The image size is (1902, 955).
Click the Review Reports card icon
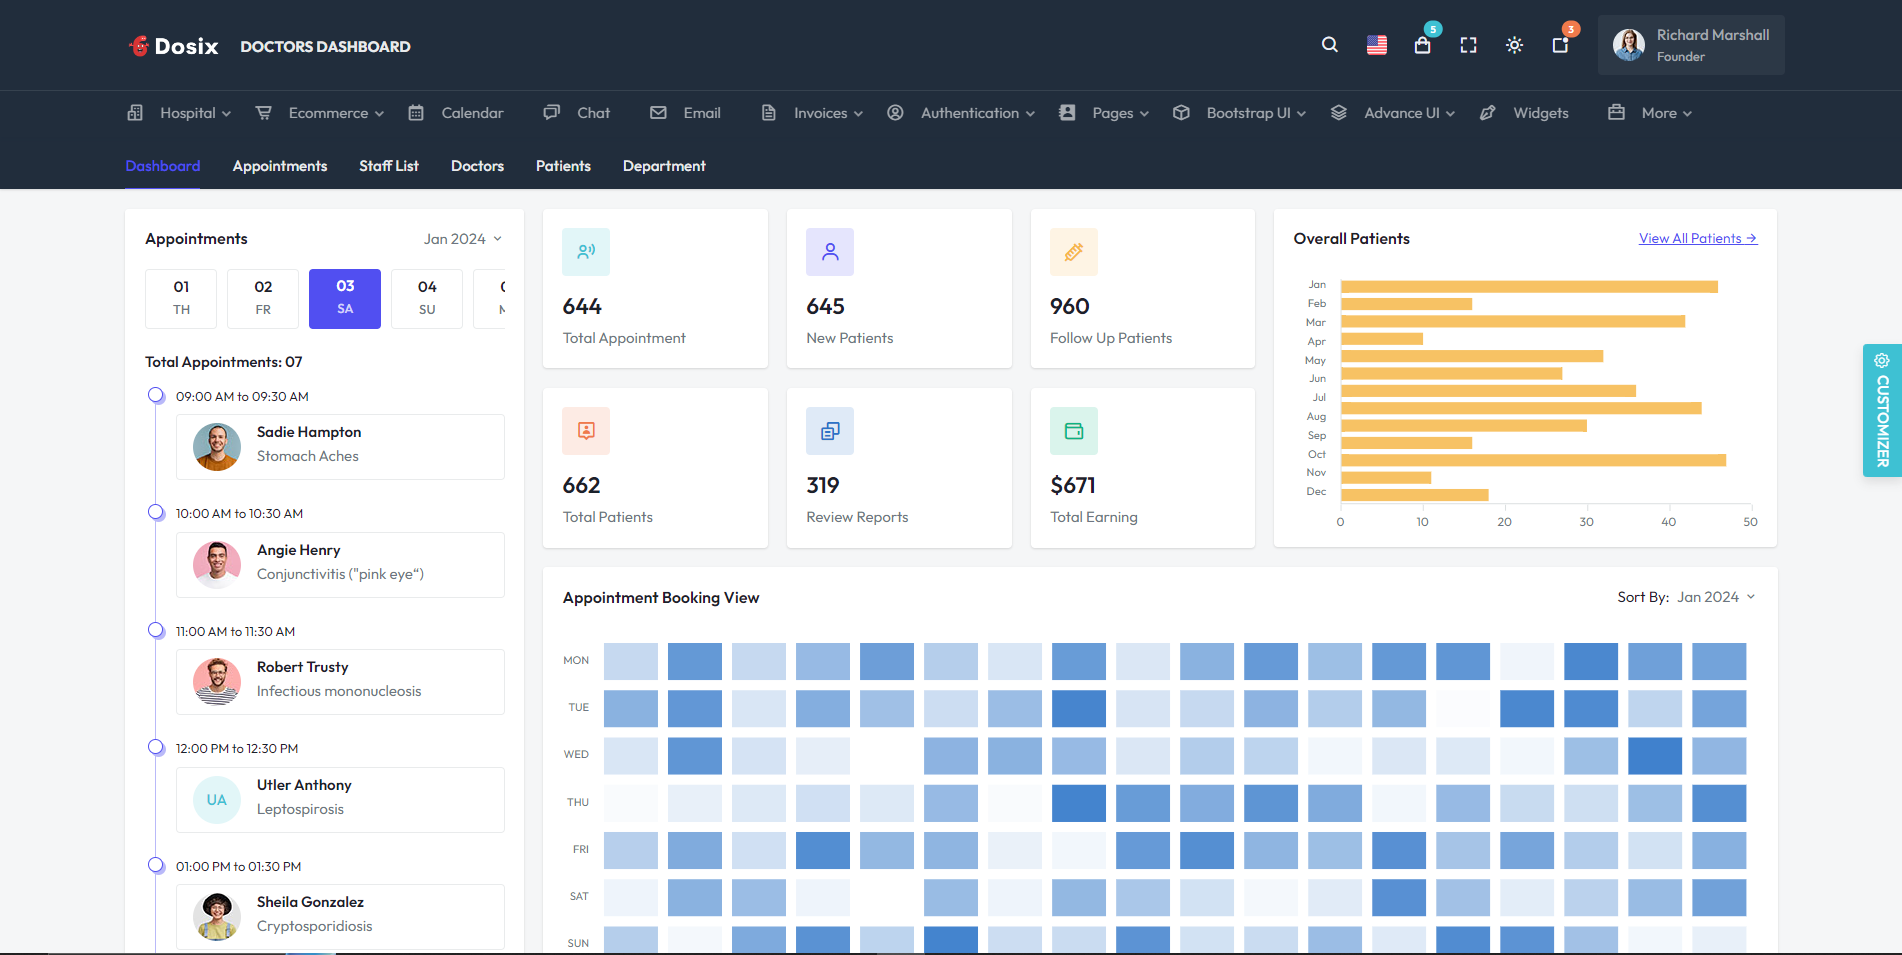(x=830, y=431)
